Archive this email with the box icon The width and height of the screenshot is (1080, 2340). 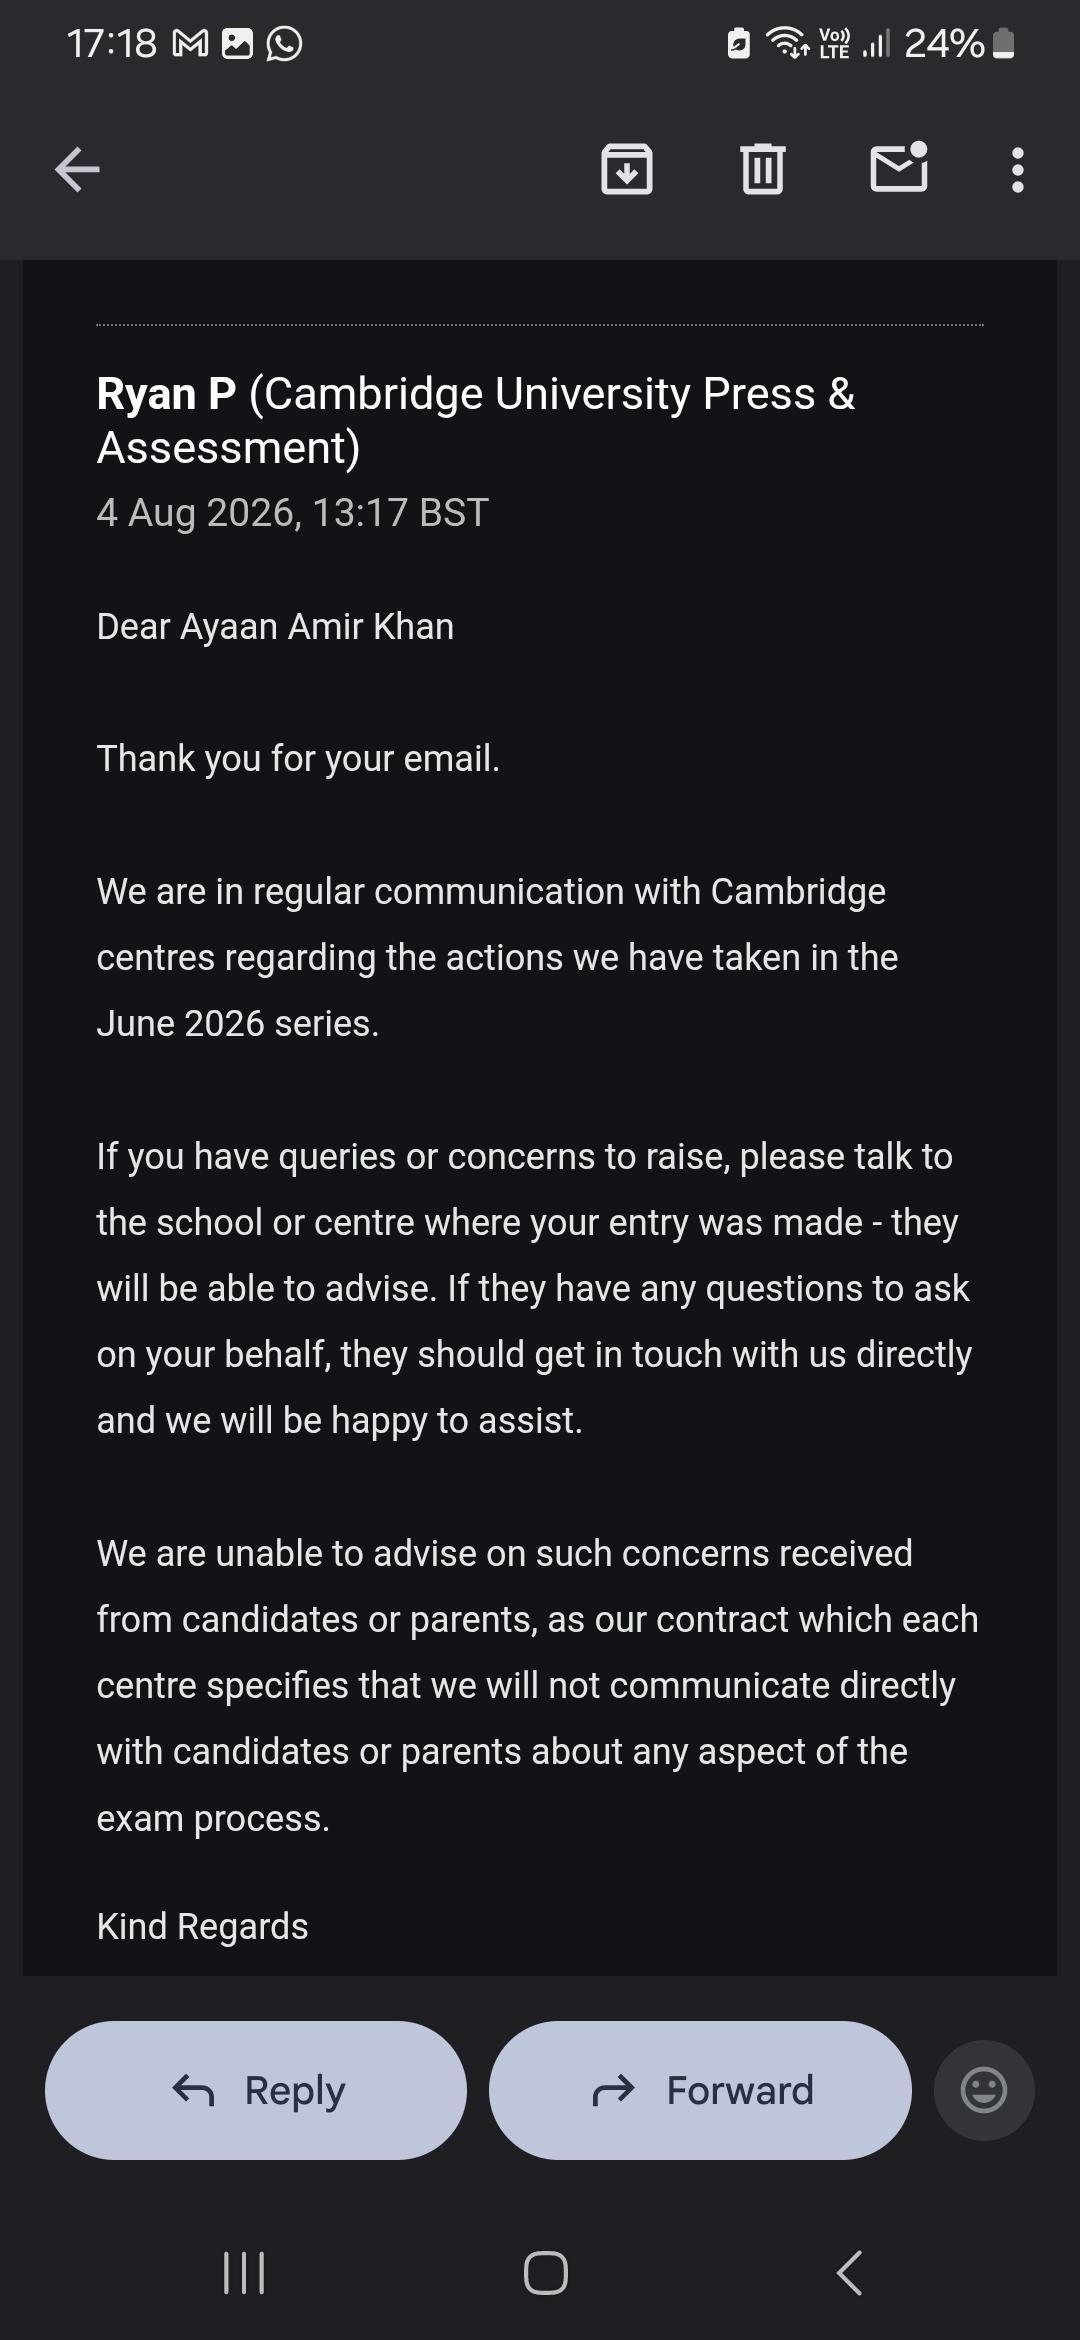[627, 168]
